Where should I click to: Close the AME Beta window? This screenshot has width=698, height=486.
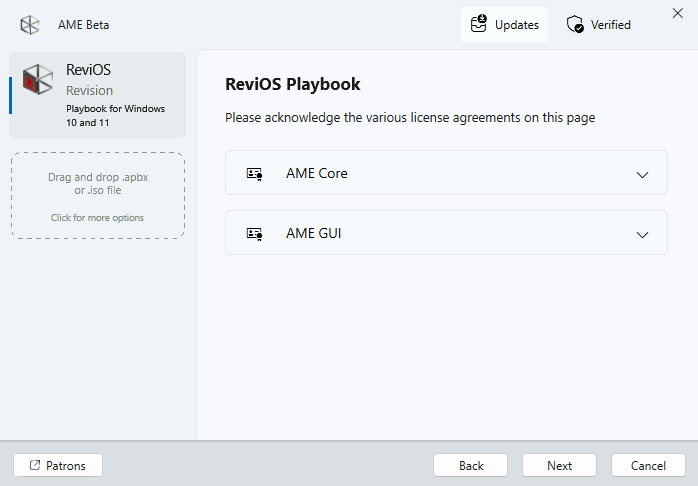click(x=678, y=13)
